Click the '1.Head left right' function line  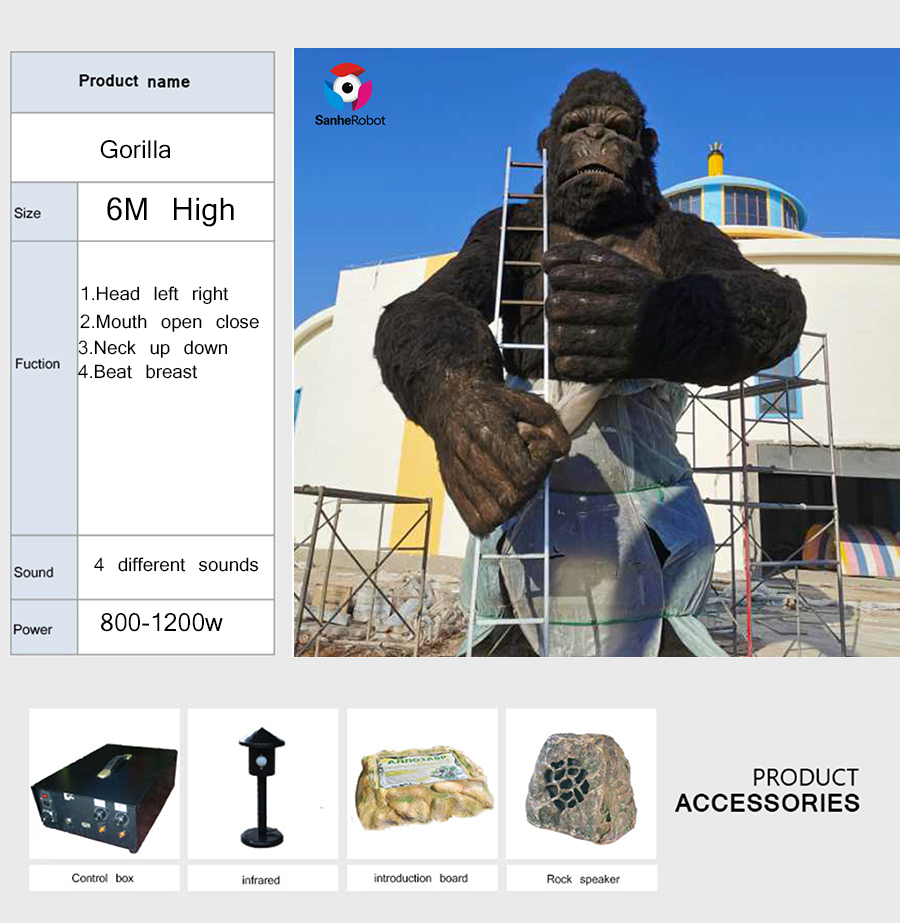pos(154,294)
